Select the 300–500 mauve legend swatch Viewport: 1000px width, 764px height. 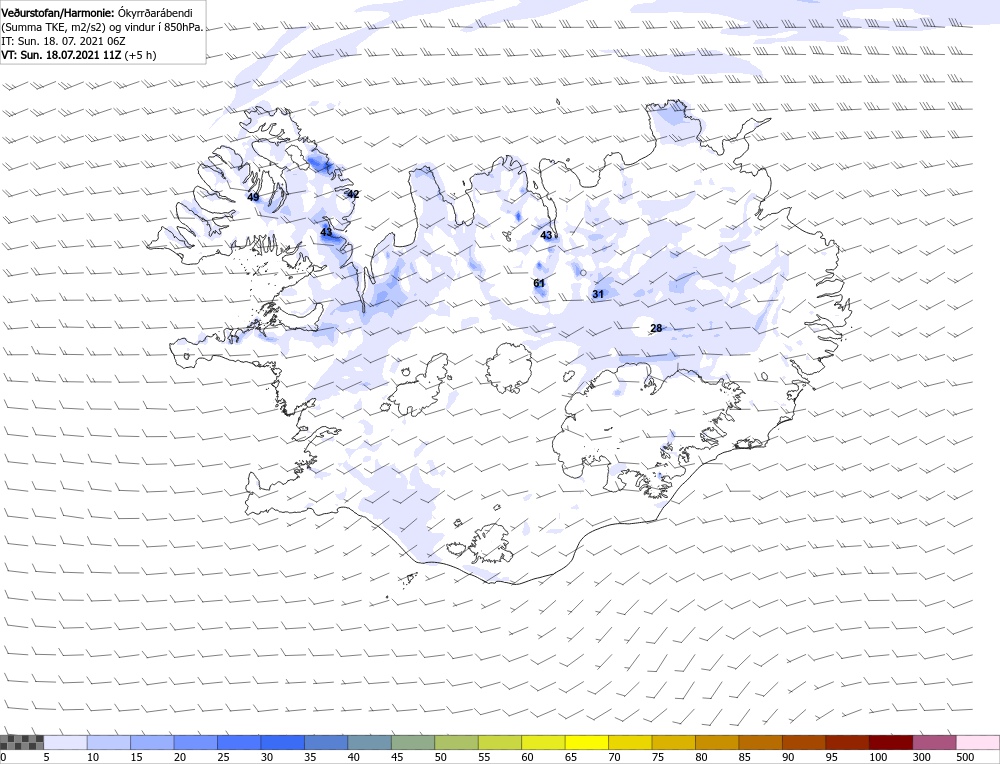point(934,742)
